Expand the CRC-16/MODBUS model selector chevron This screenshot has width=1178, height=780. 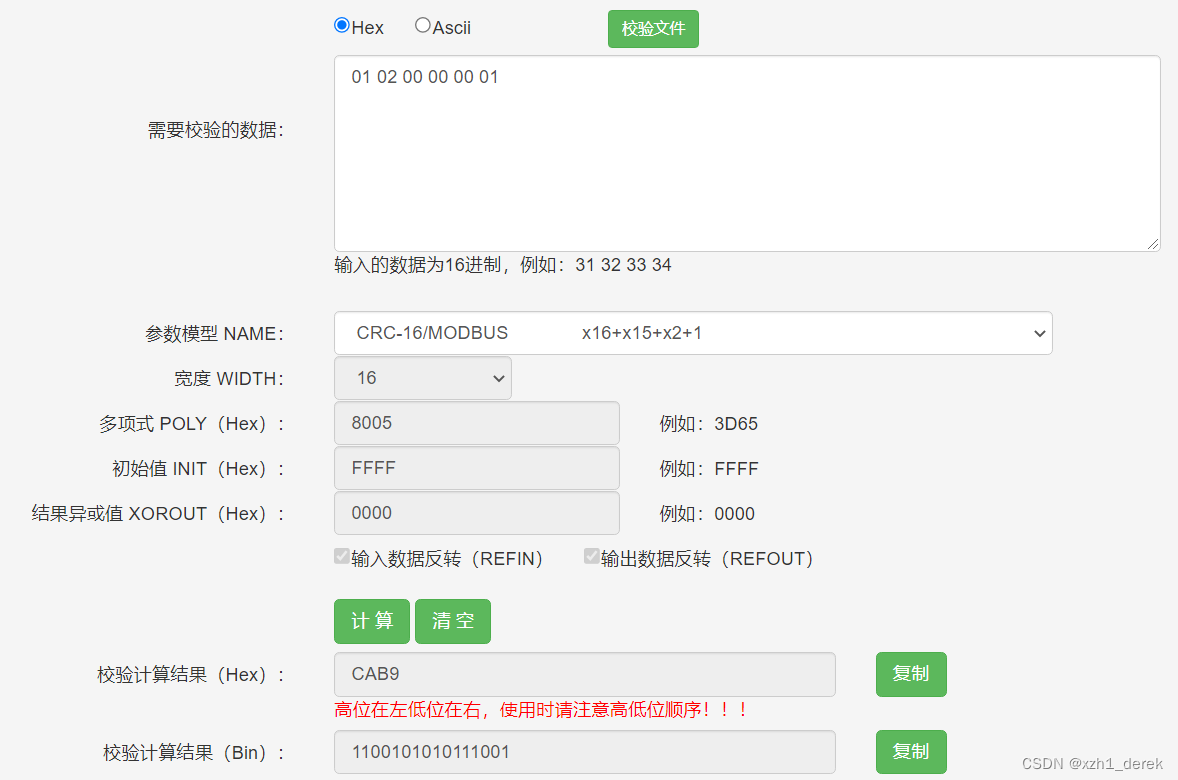[x=1040, y=333]
